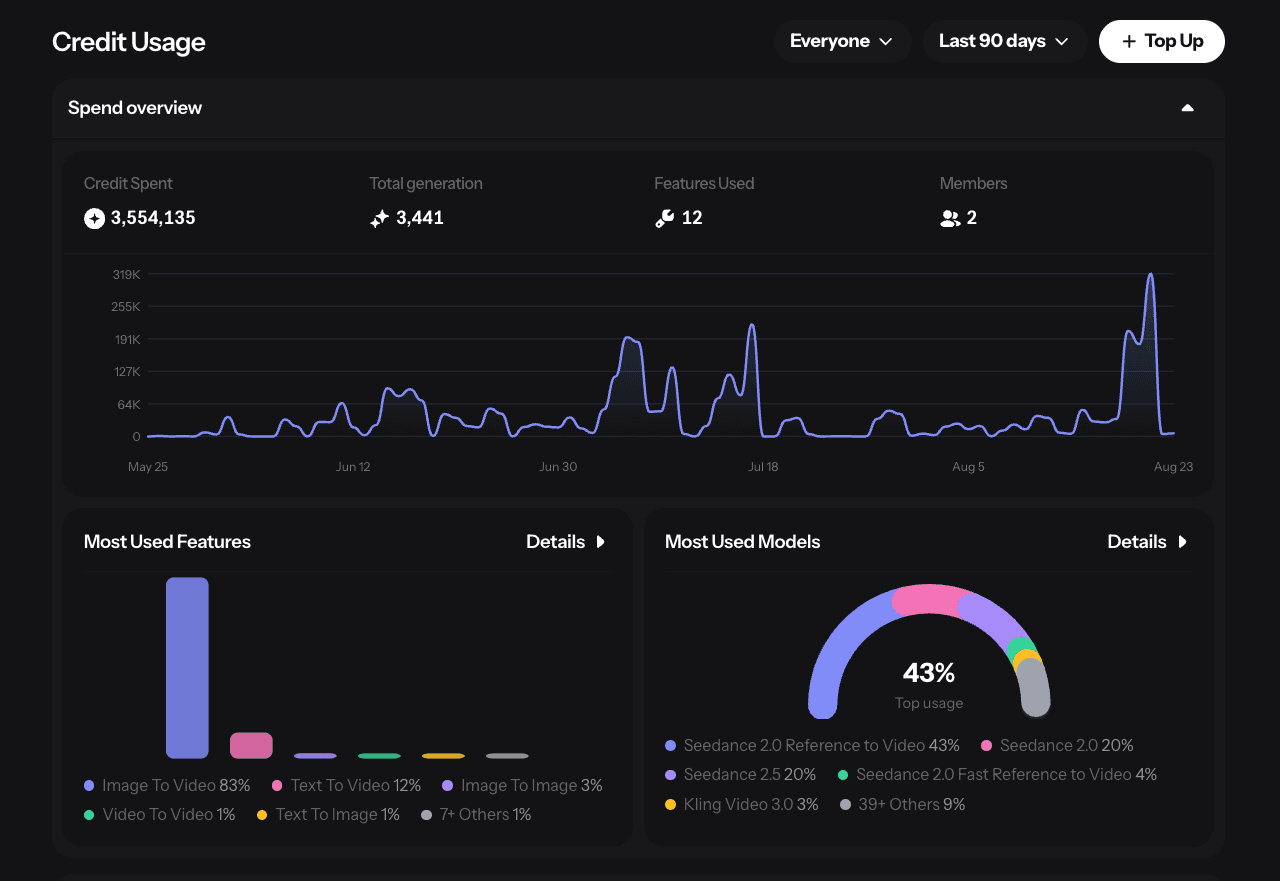Click the Most Used Models heading
Image resolution: width=1280 pixels, height=881 pixels.
tap(743, 542)
